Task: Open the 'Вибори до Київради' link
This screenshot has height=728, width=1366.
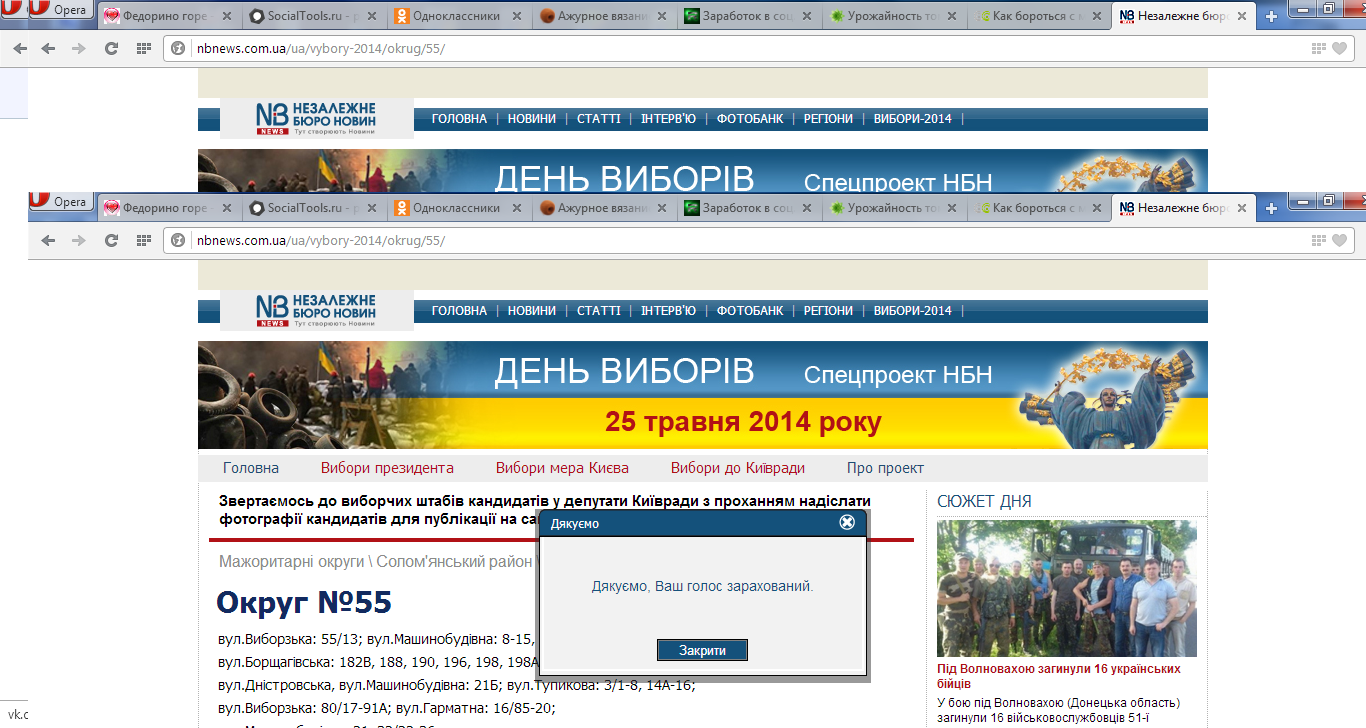Action: [738, 468]
